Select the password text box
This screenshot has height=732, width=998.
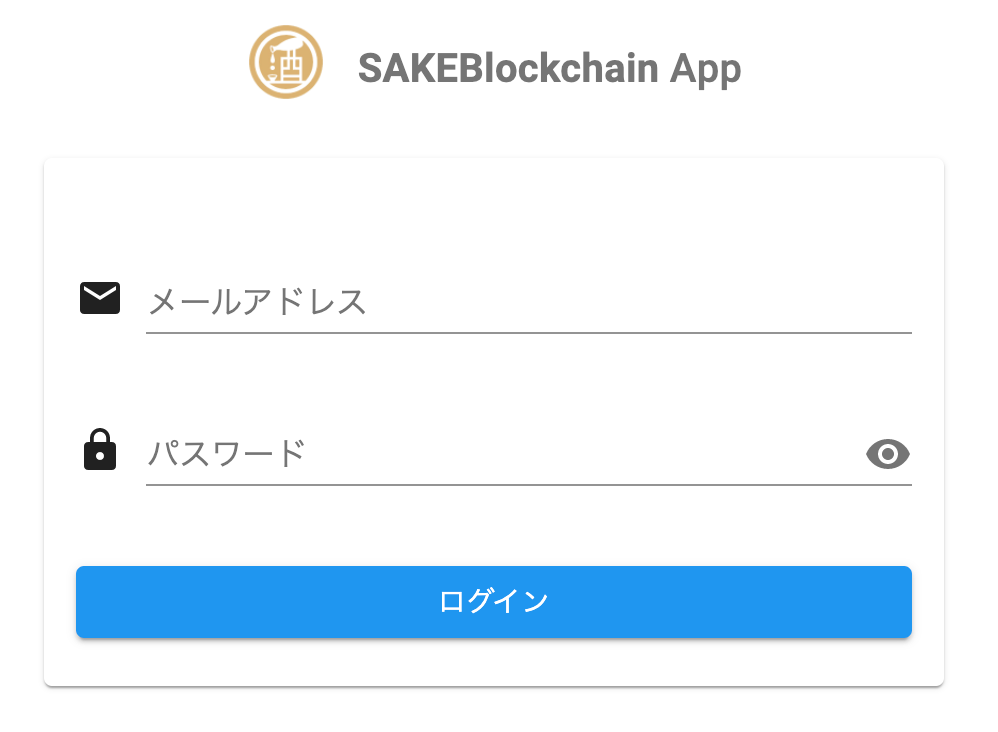[x=500, y=455]
